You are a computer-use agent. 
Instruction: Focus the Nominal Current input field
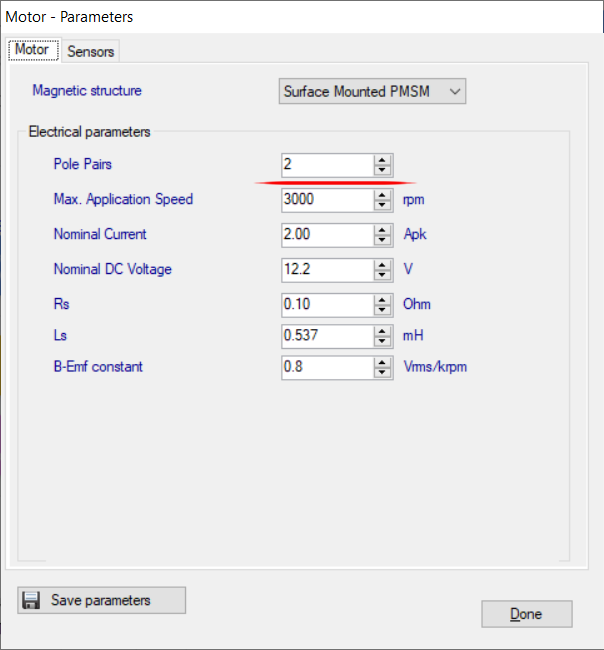327,235
